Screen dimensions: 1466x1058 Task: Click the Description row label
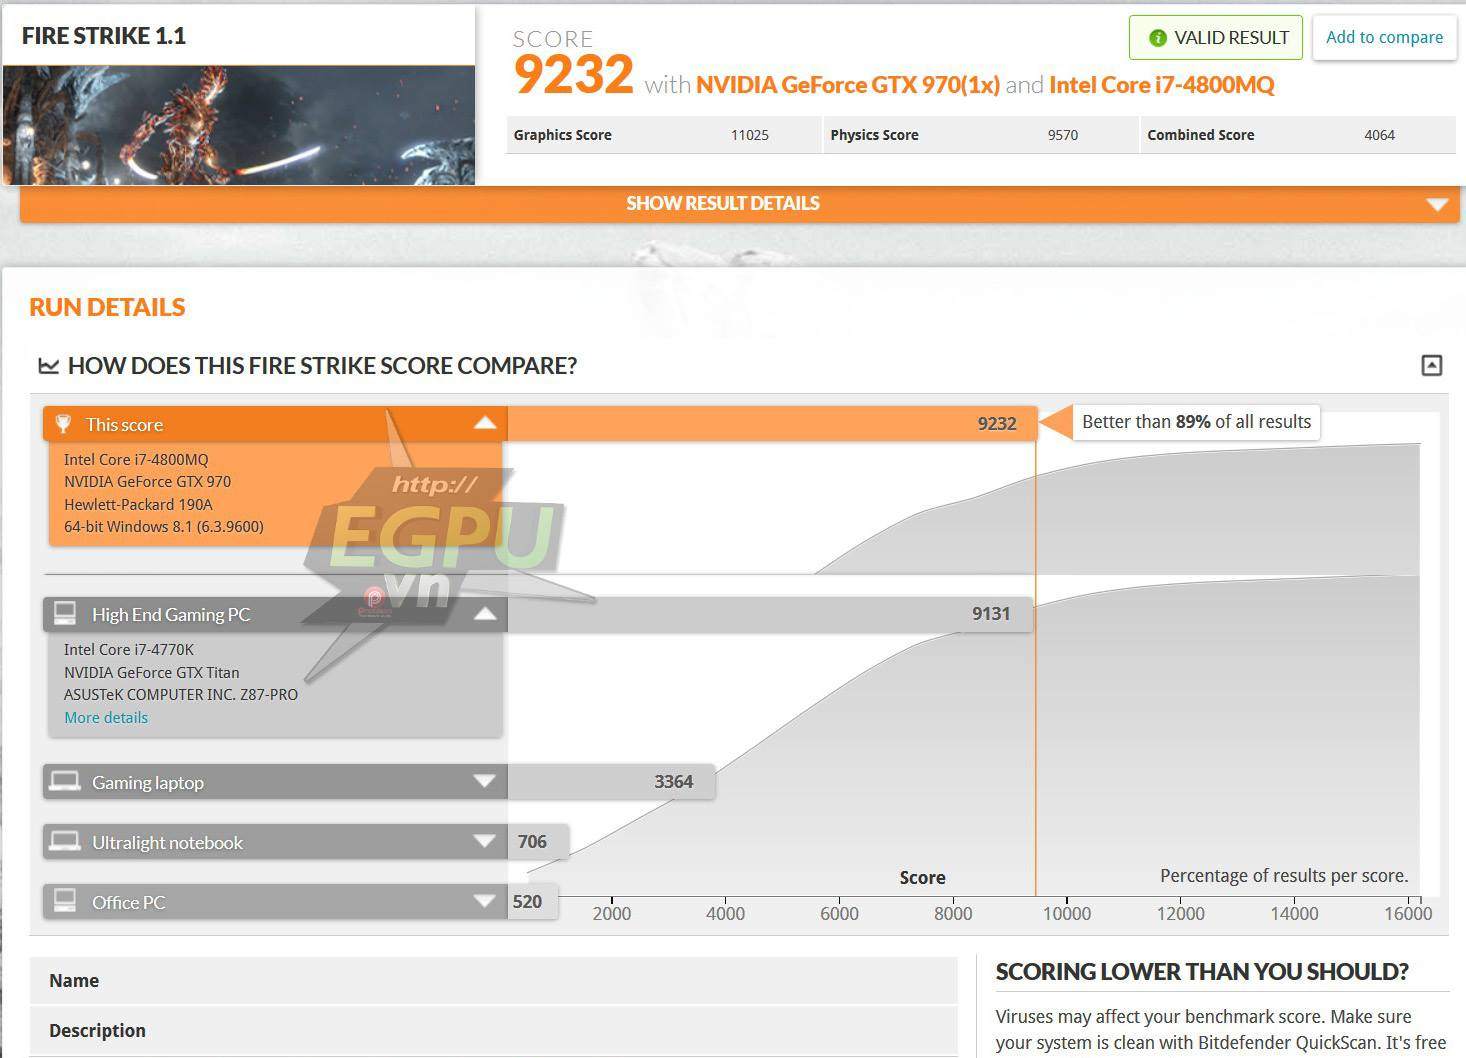click(97, 1030)
